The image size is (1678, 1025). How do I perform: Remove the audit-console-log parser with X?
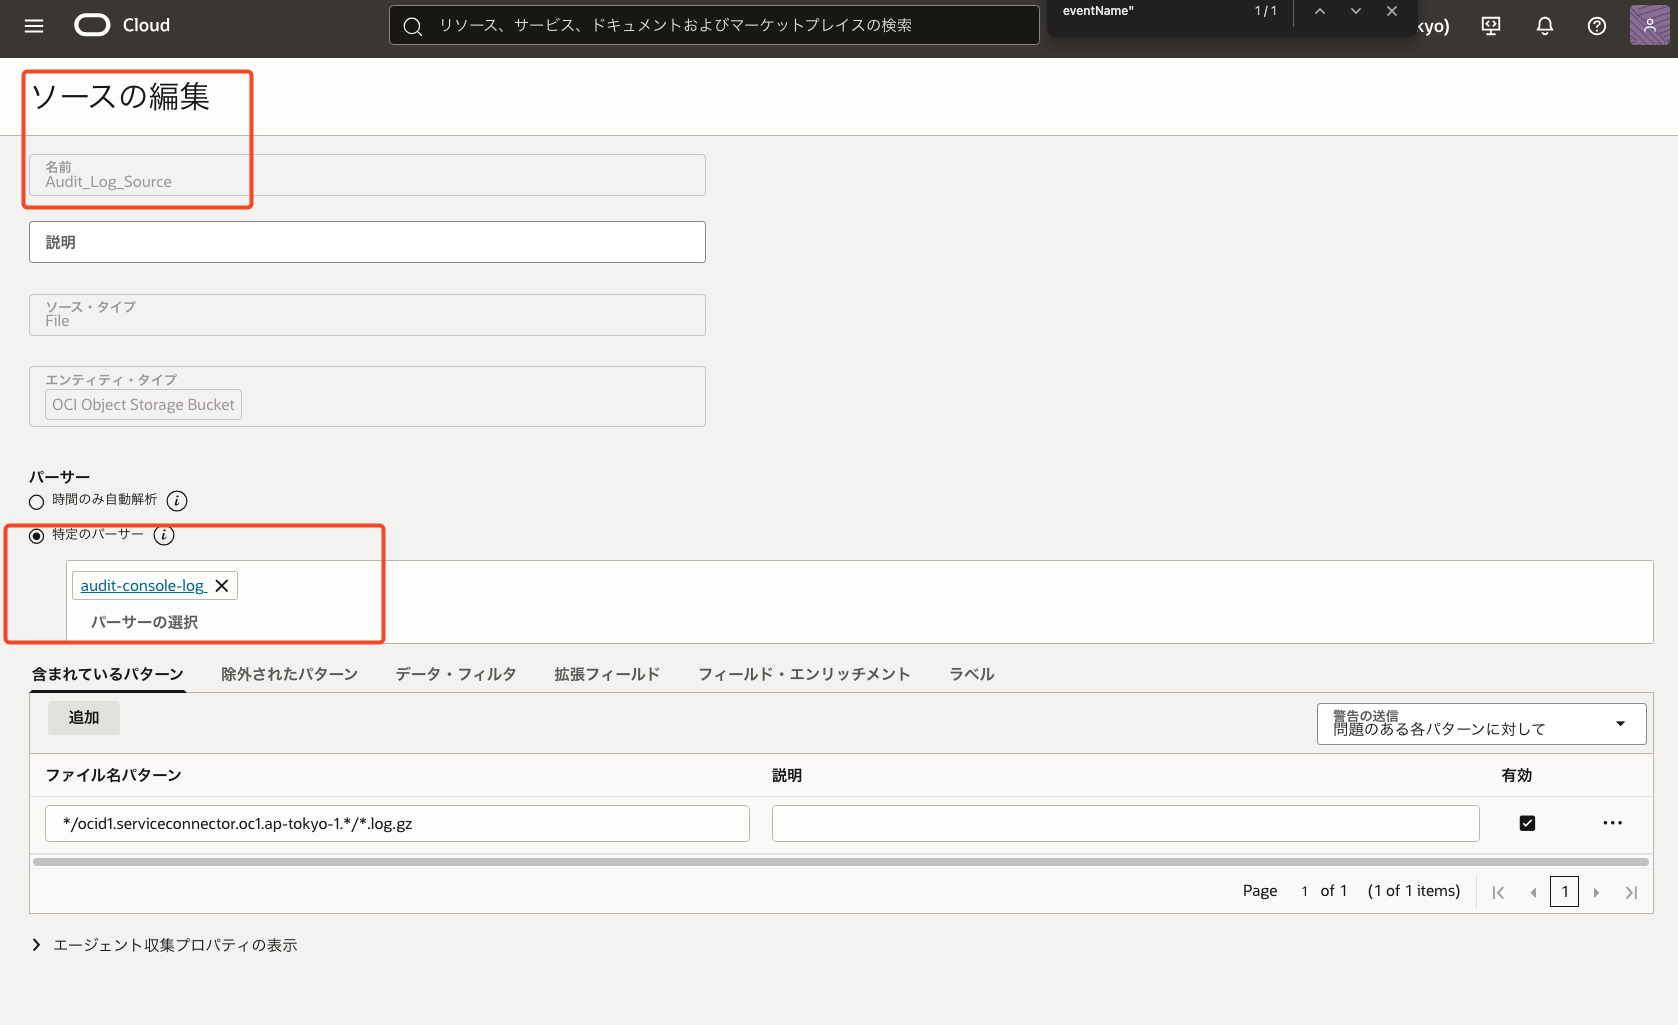(x=222, y=586)
